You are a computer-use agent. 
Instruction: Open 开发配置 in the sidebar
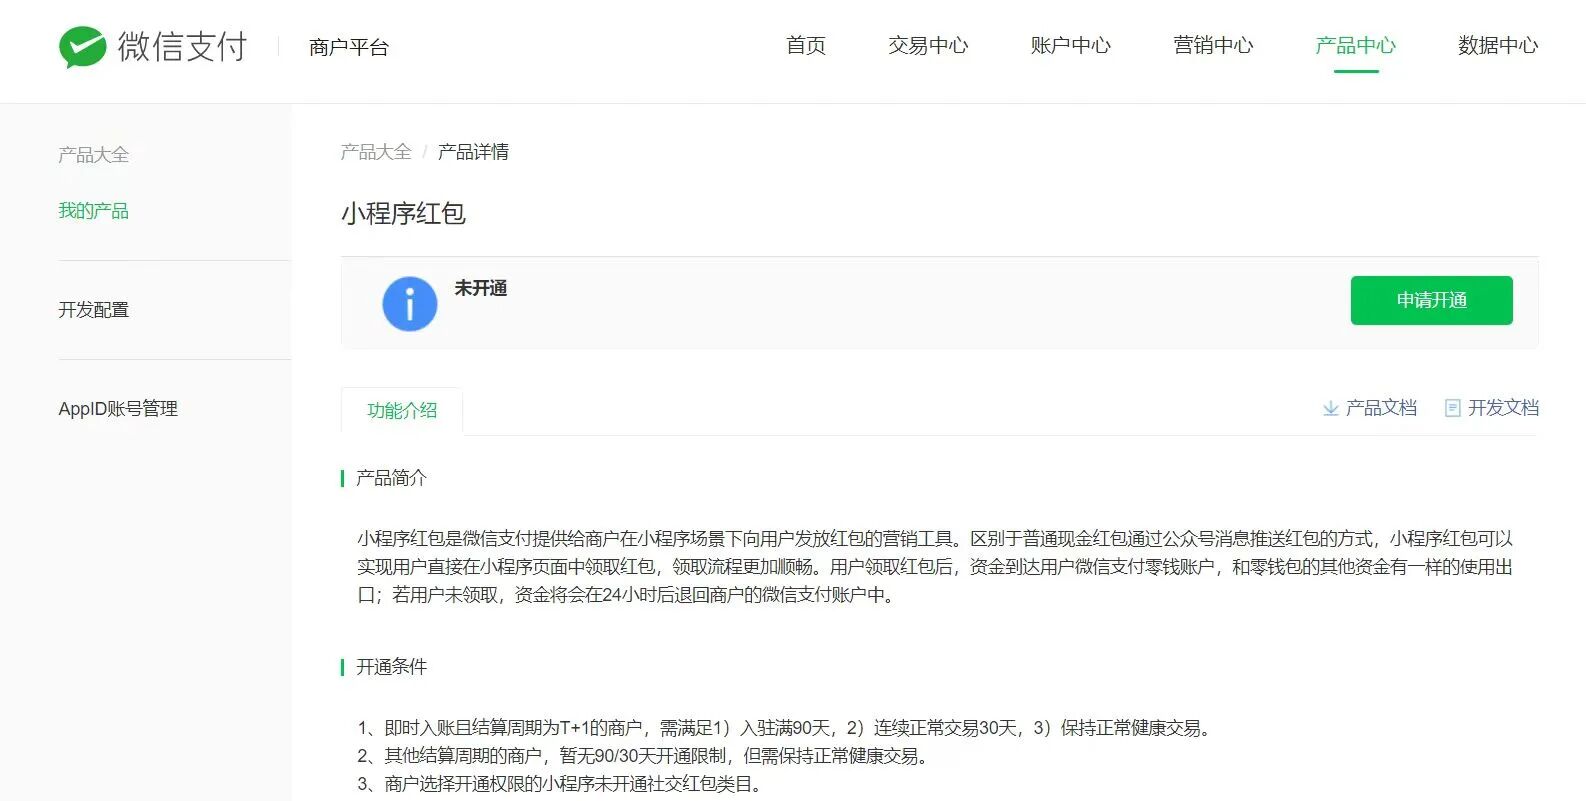(x=93, y=310)
